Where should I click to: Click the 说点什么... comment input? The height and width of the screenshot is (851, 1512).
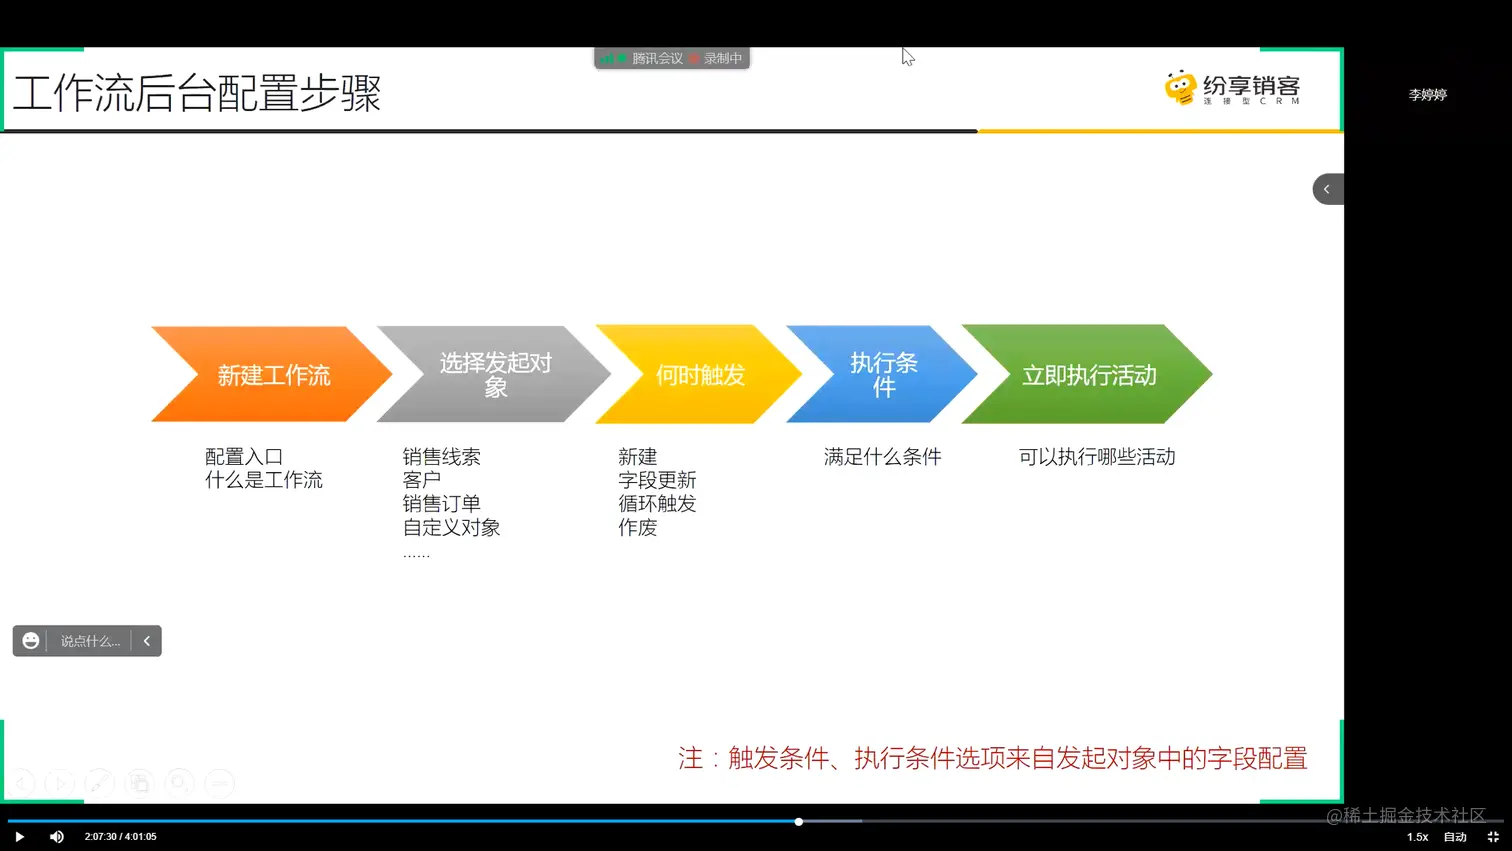point(90,641)
